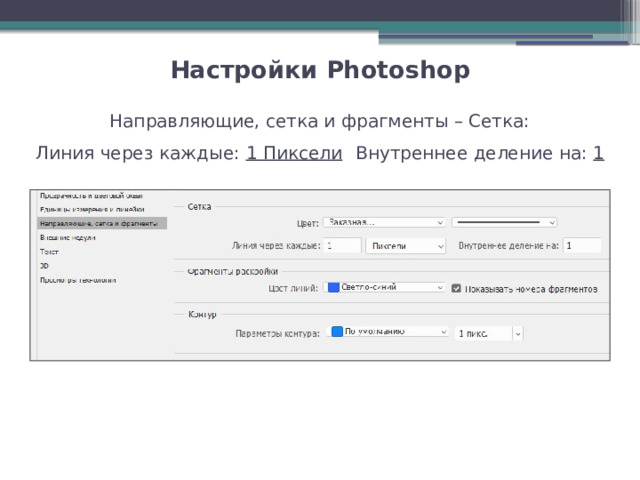The image size is (640, 480).
Task: Toggle 'Показывать номера фрагментов' checkbox
Action: coord(456,289)
